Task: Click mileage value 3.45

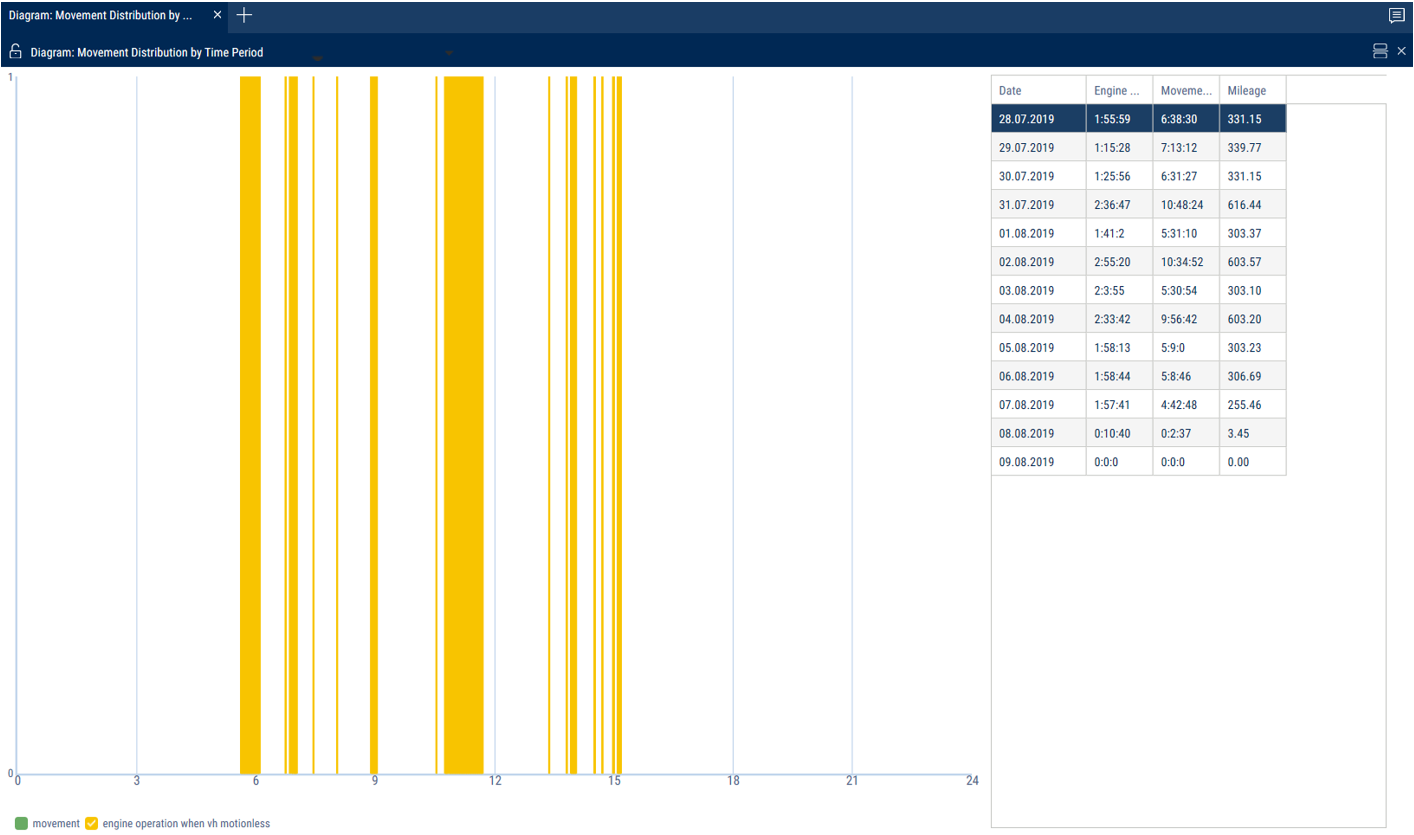Action: pyautogui.click(x=1238, y=433)
